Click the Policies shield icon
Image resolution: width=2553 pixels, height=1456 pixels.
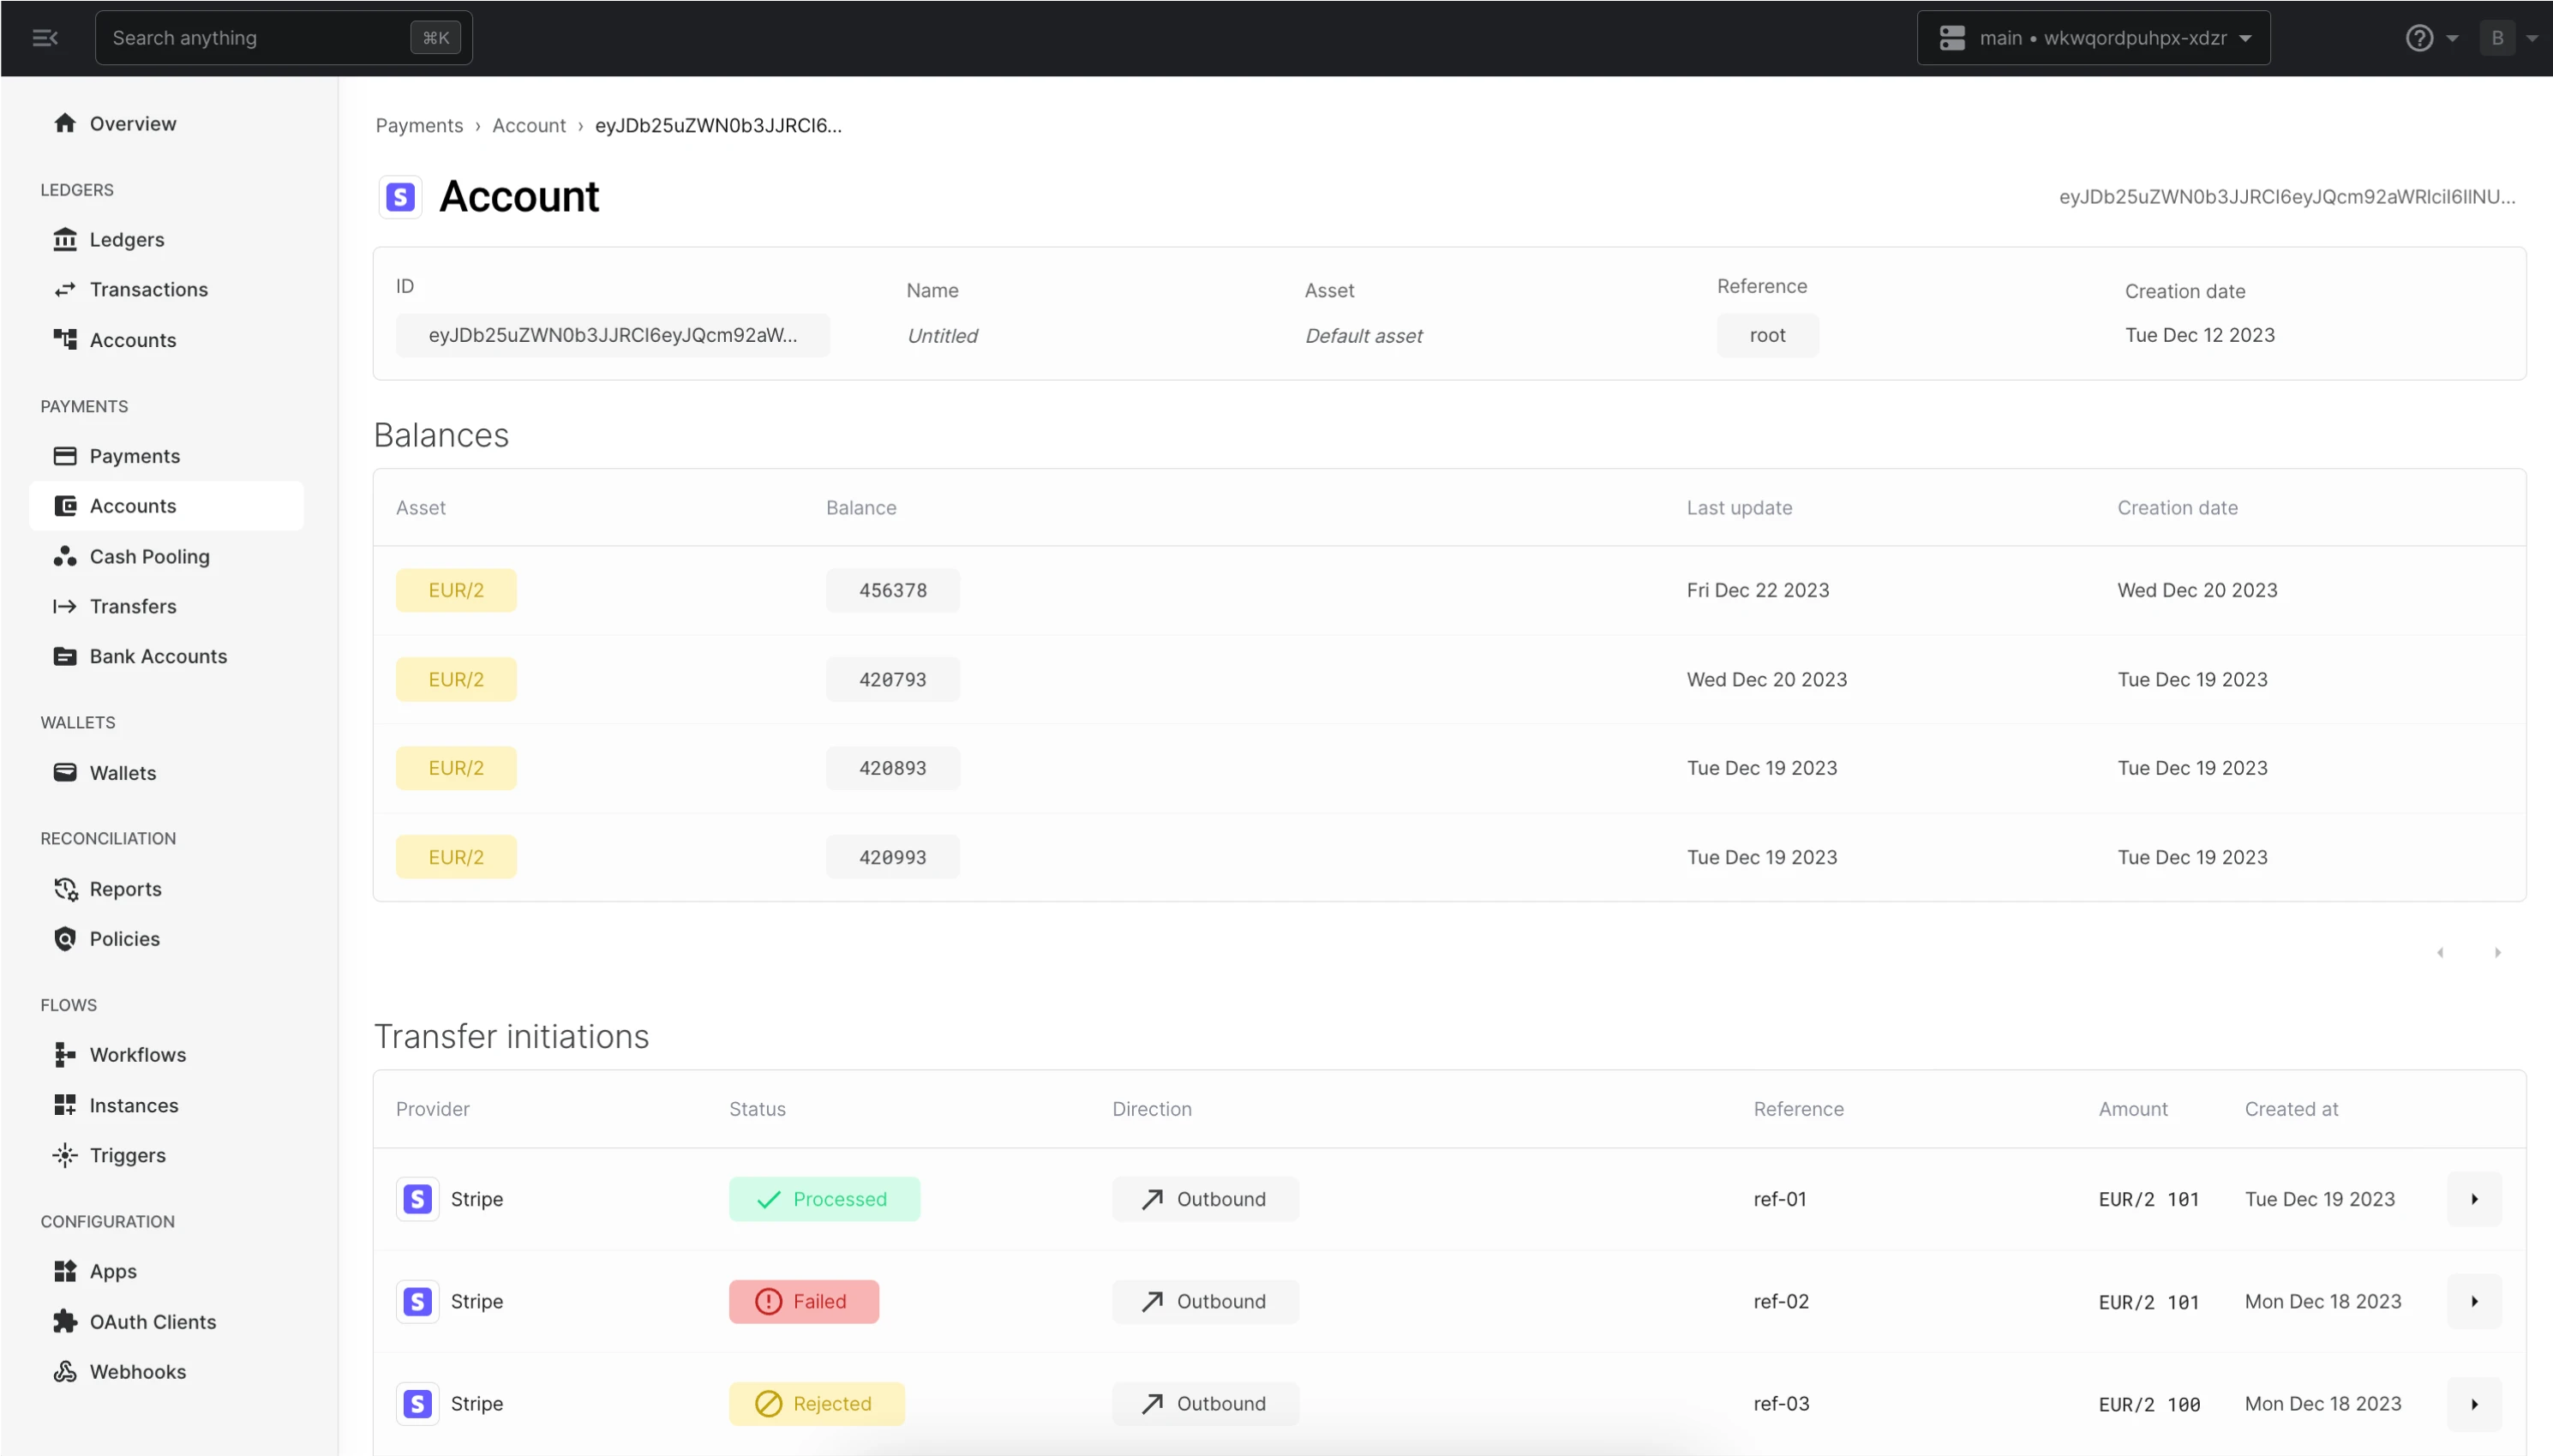(65, 938)
